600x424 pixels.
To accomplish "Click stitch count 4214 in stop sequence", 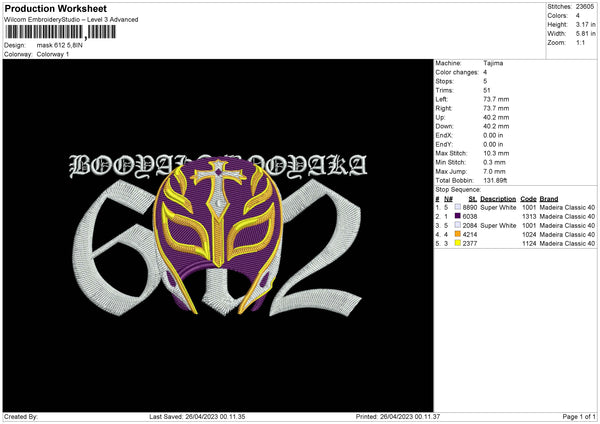I will (x=470, y=234).
